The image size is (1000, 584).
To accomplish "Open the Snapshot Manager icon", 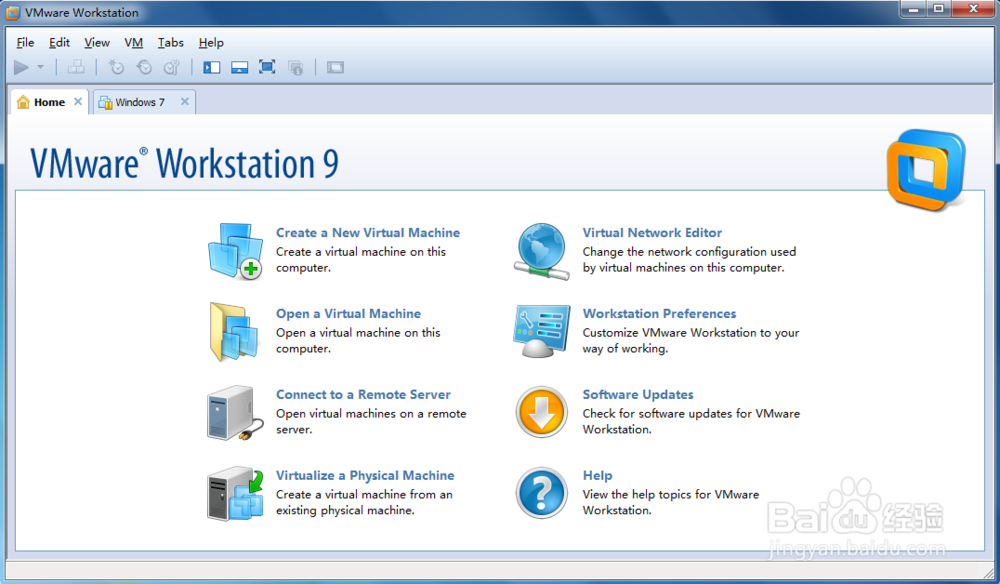I will 173,67.
